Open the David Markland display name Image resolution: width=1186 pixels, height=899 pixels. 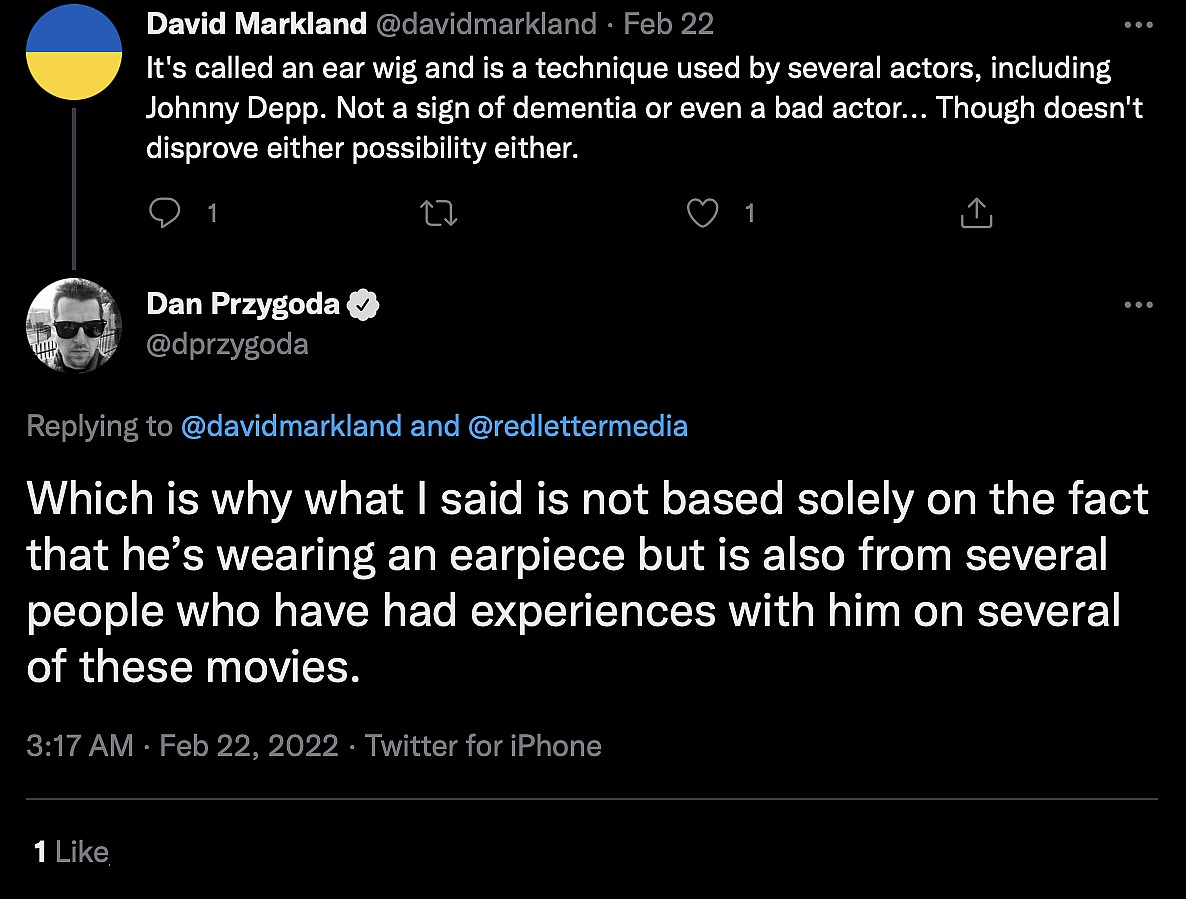coord(255,25)
